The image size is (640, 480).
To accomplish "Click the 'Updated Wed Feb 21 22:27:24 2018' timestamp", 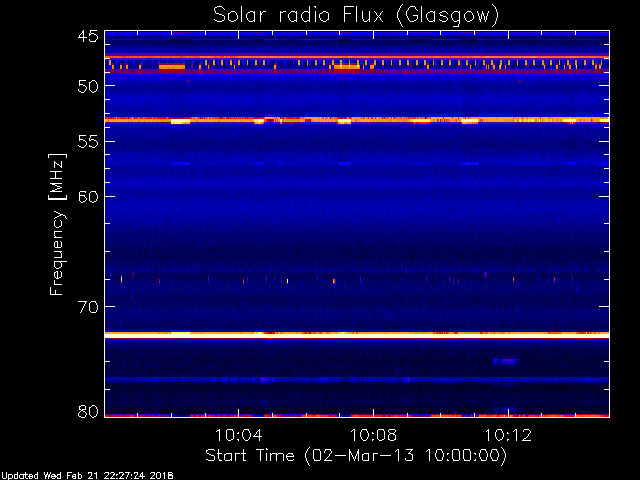I will [x=87, y=476].
